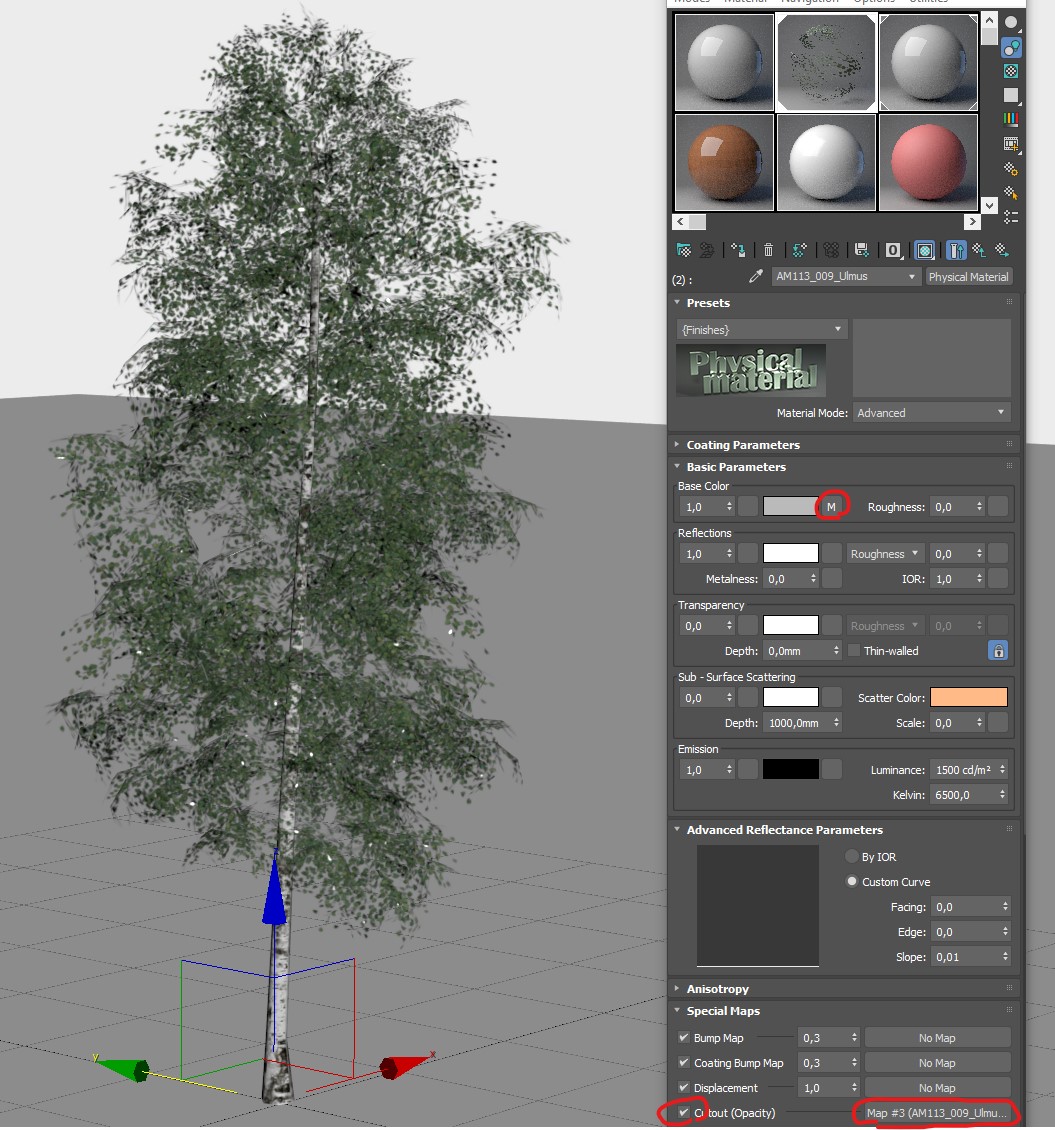Click the Sample UV Tiling icon
This screenshot has width=1055, height=1130.
1011,95
